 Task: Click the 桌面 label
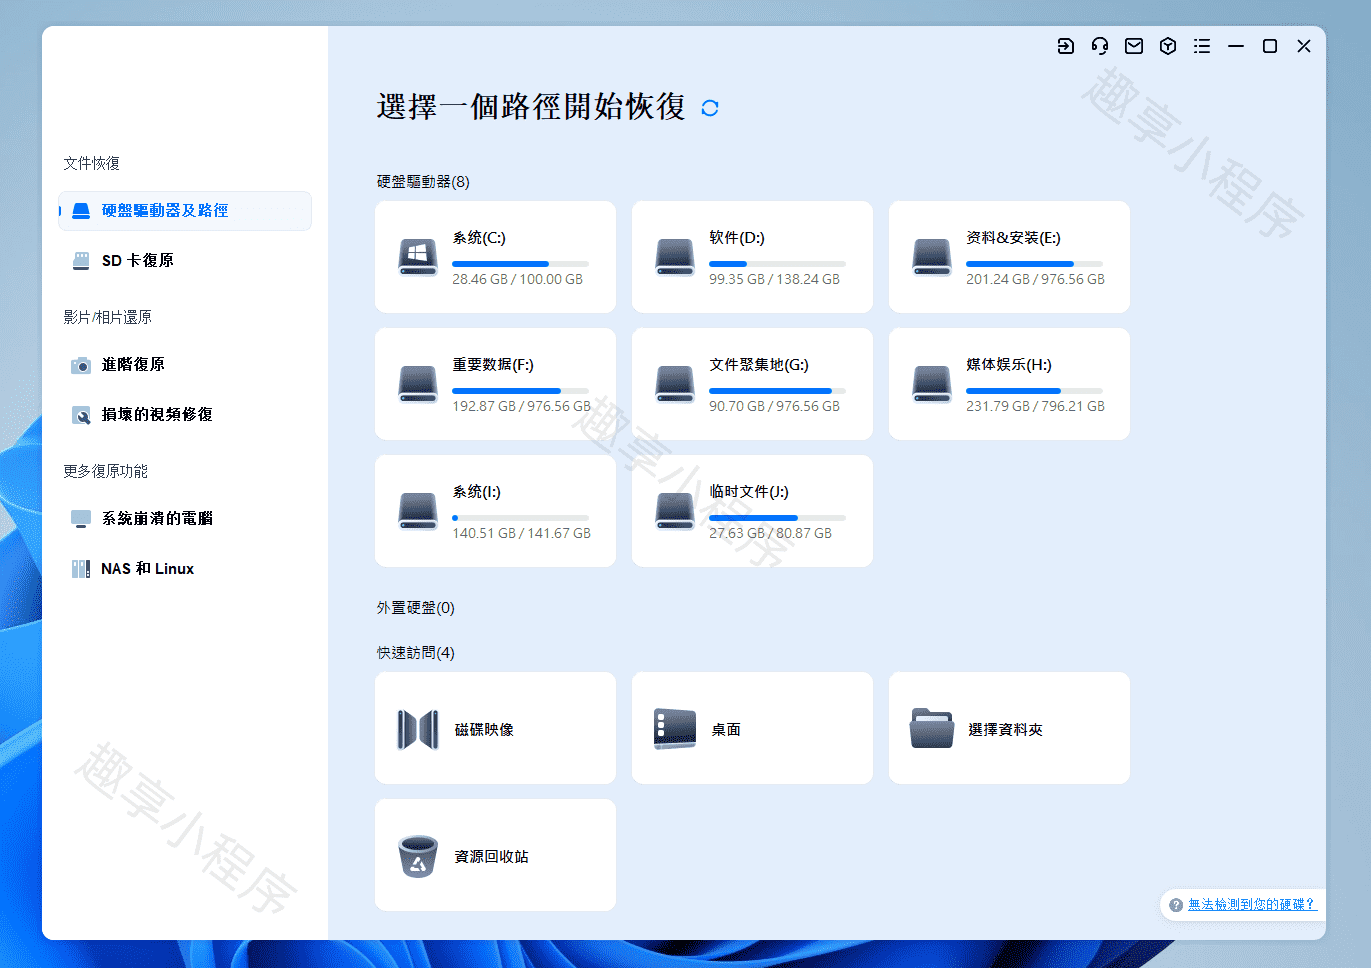pos(726,730)
